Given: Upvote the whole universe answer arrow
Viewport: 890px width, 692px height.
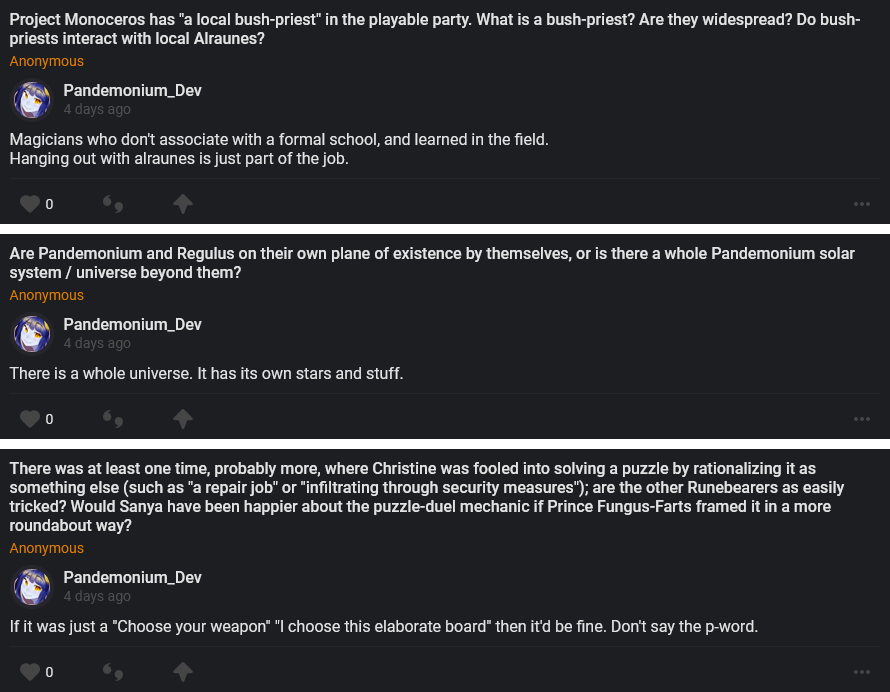Looking at the screenshot, I should (182, 418).
